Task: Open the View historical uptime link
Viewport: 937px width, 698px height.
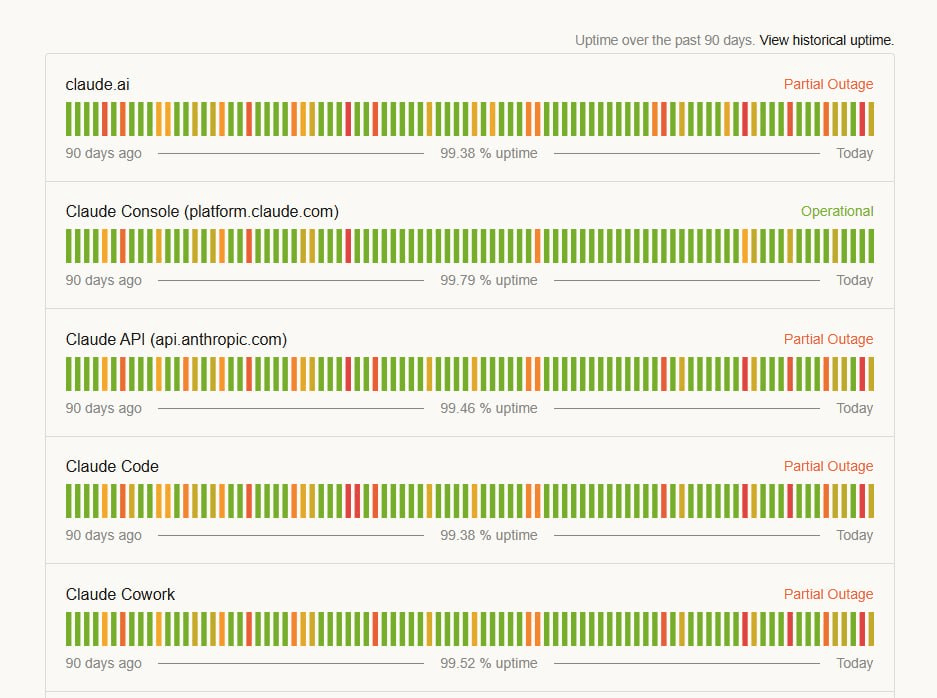Action: pyautogui.click(x=826, y=40)
